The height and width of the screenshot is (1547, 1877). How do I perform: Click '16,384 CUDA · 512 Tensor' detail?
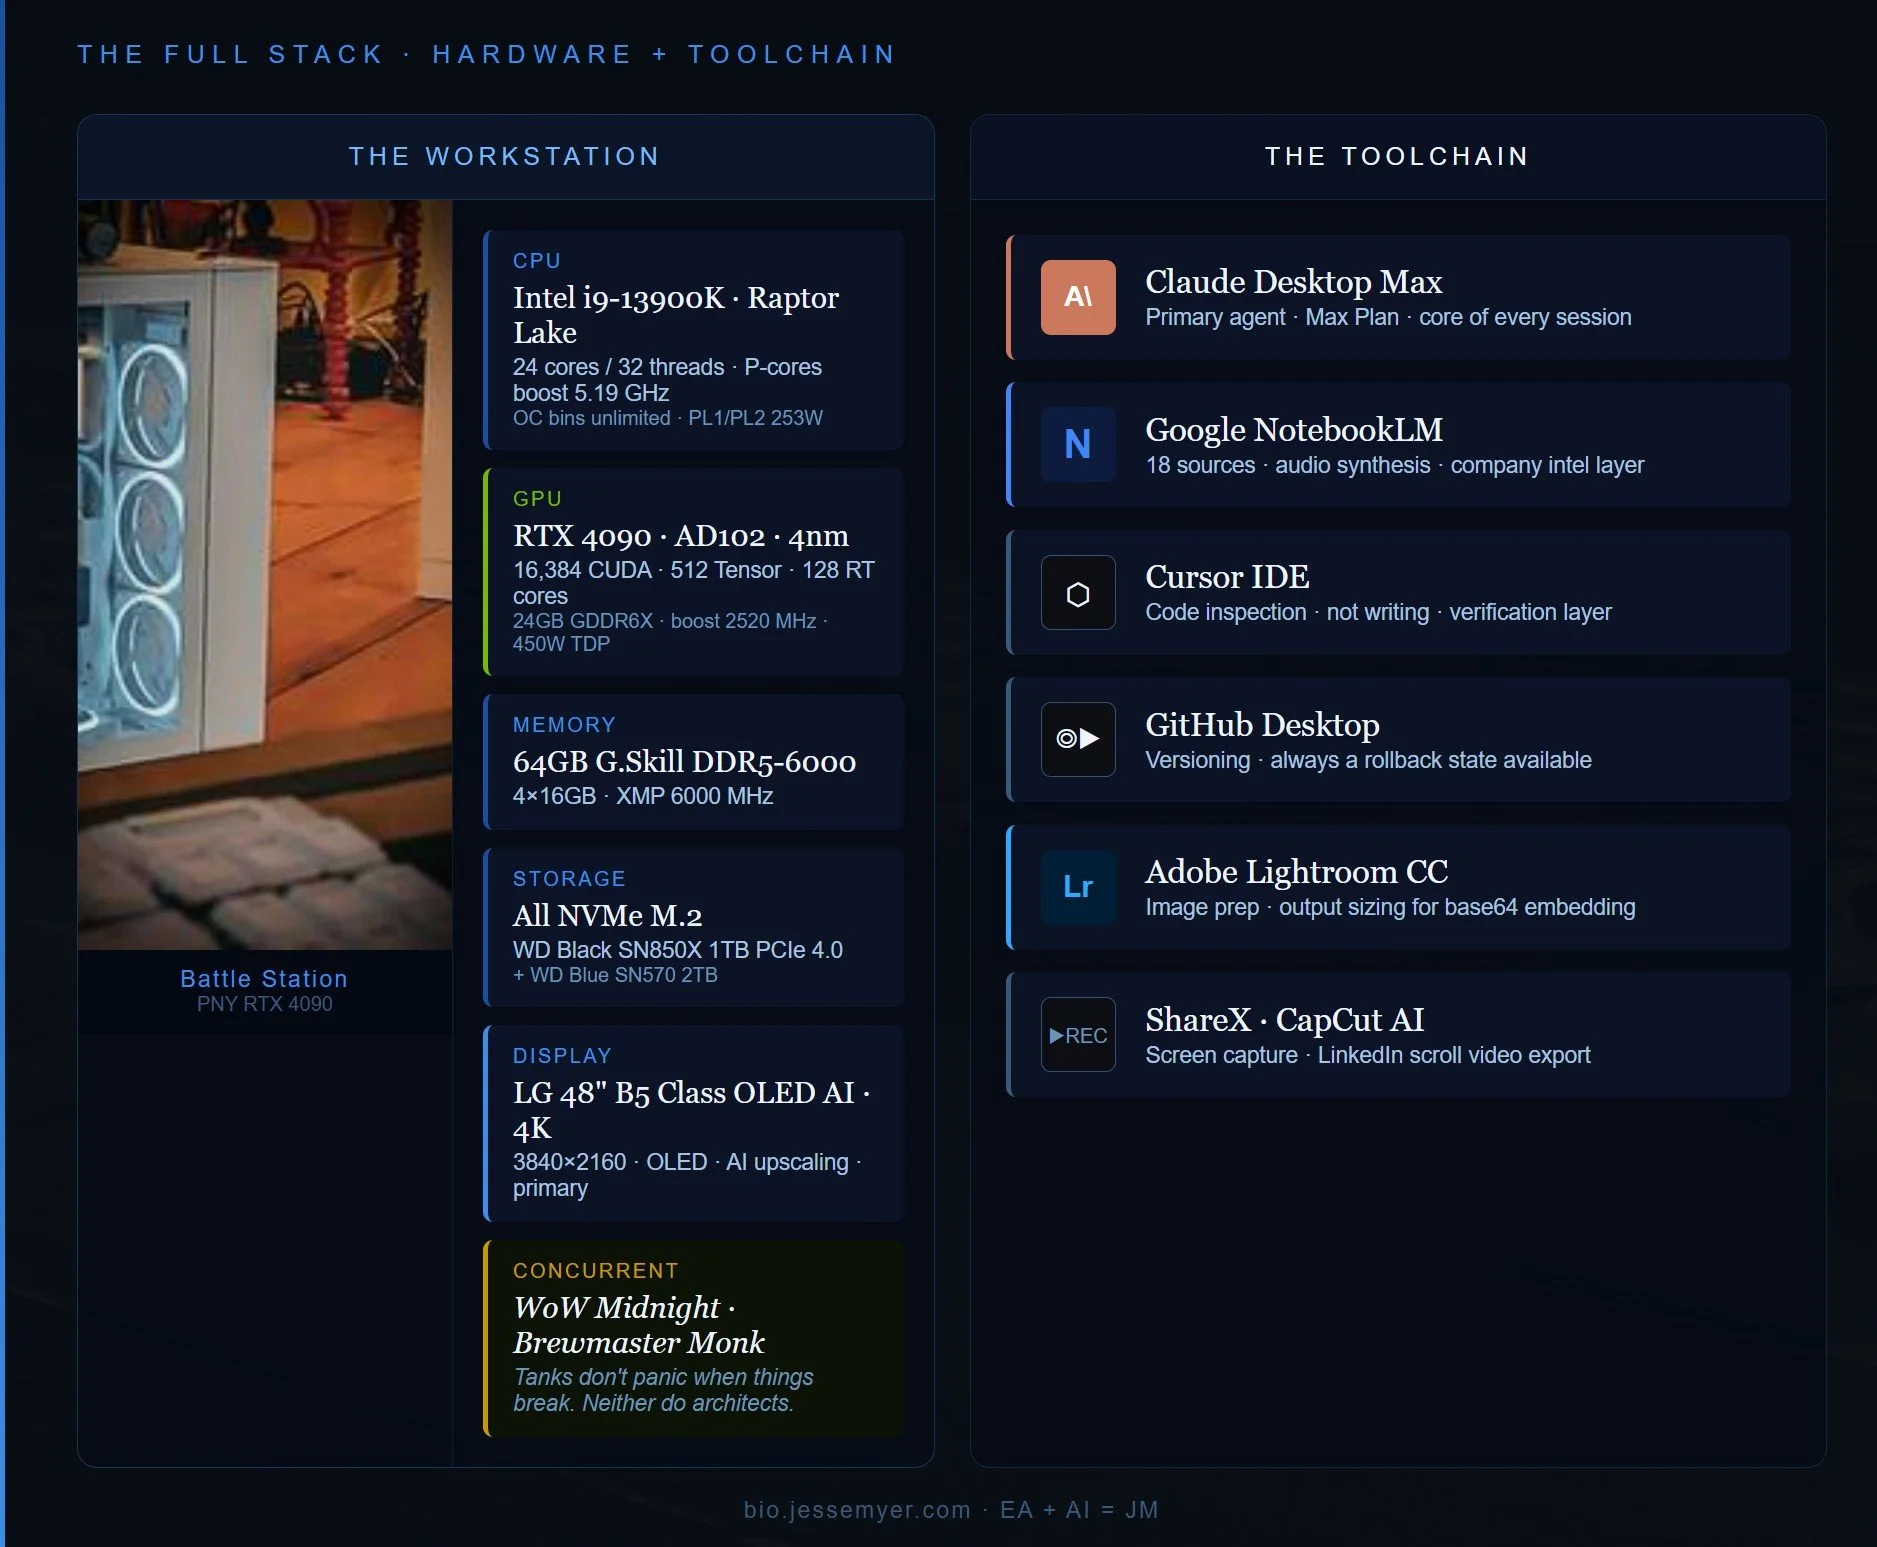pyautogui.click(x=647, y=570)
